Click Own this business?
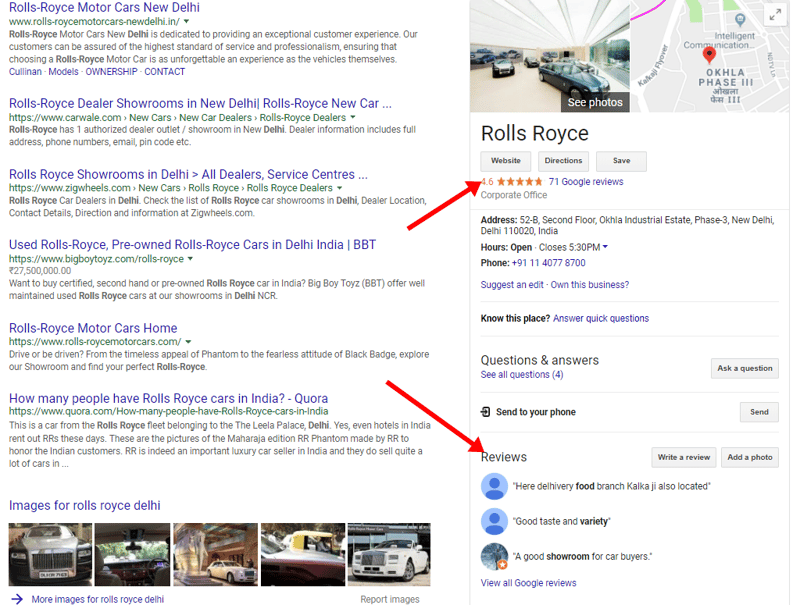The height and width of the screenshot is (605, 800). (x=590, y=285)
